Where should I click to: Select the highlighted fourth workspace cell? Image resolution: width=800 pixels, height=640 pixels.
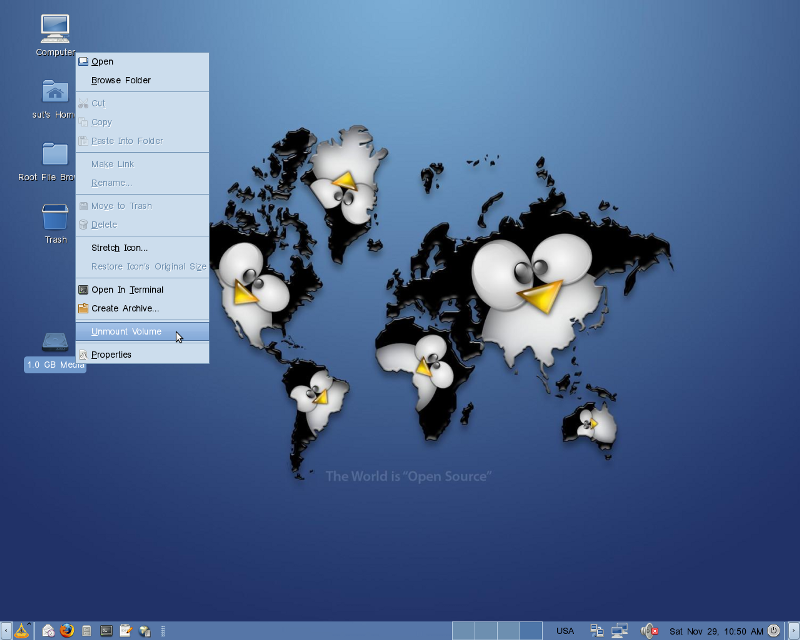pos(531,631)
